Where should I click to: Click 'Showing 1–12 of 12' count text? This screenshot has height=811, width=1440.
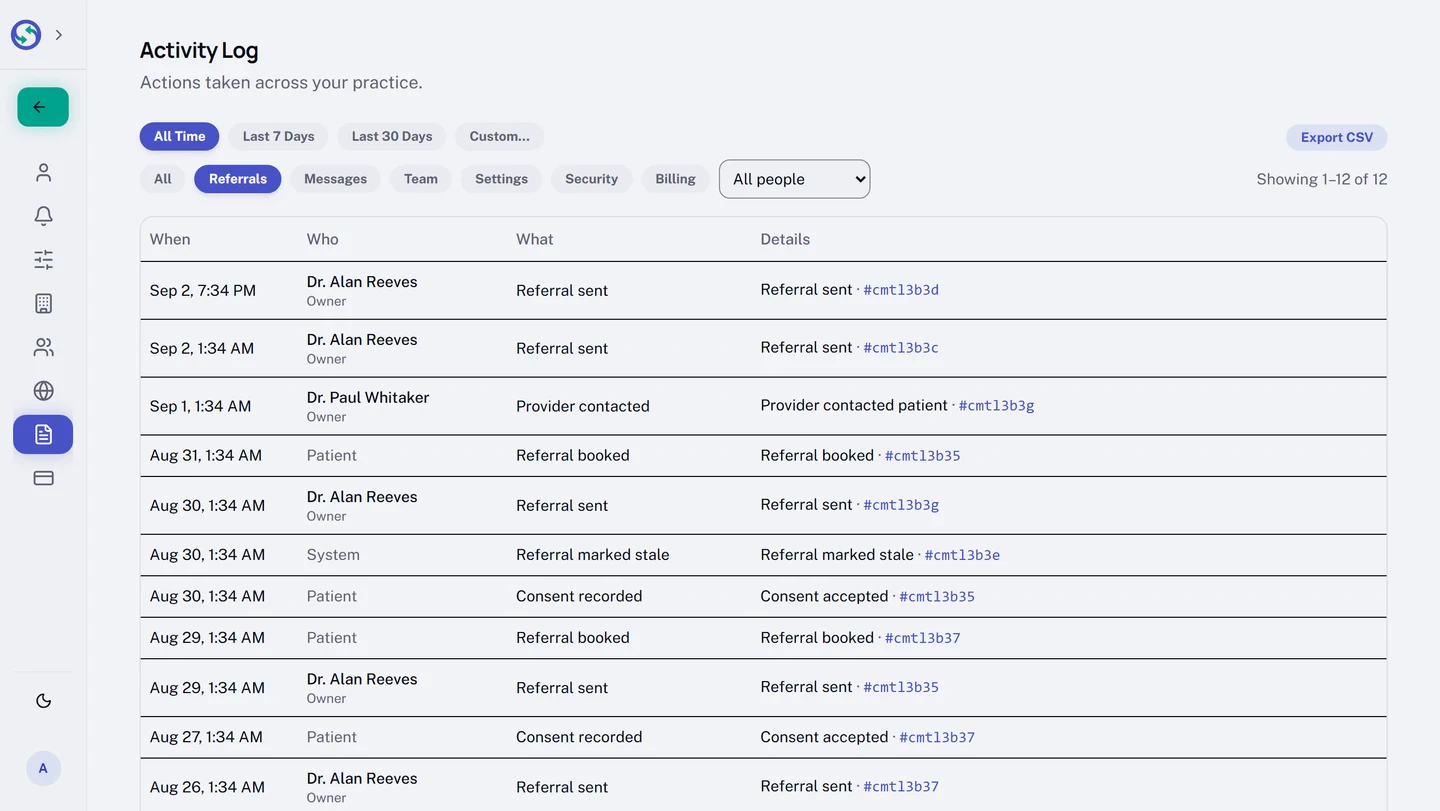tap(1322, 179)
